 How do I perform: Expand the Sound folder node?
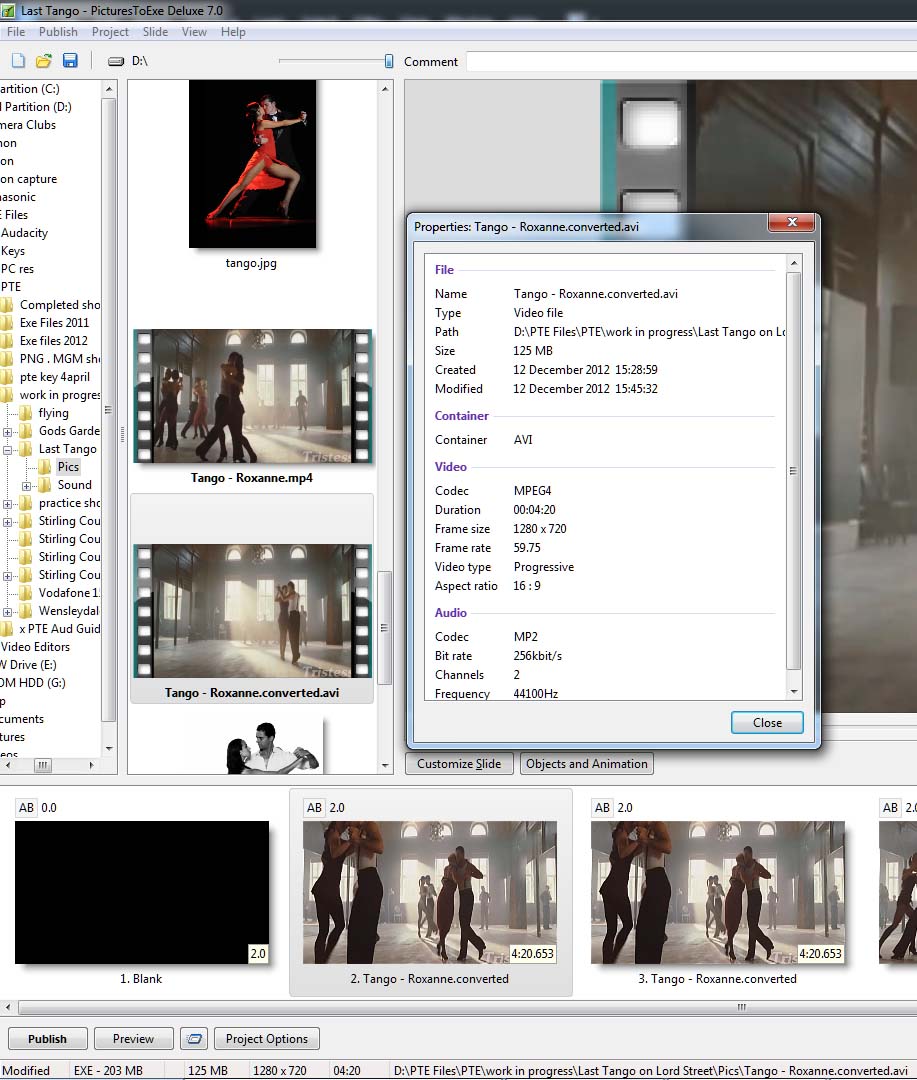tap(26, 486)
